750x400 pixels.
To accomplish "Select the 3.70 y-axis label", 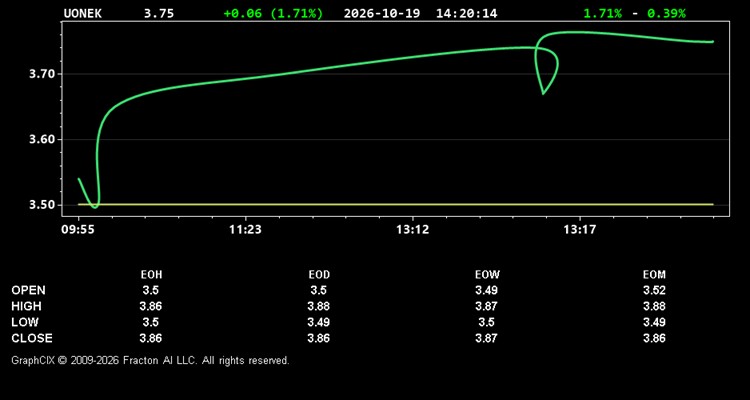I will tap(42, 74).
